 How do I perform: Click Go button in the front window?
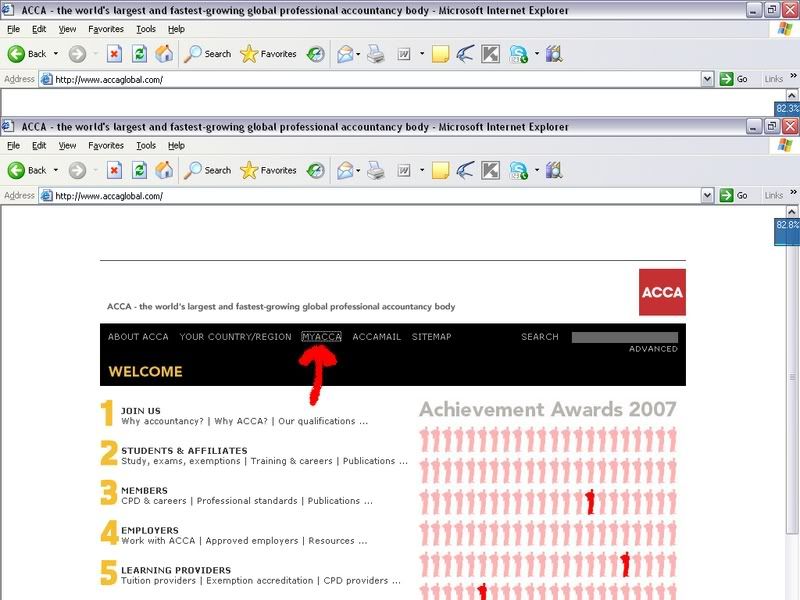point(734,195)
